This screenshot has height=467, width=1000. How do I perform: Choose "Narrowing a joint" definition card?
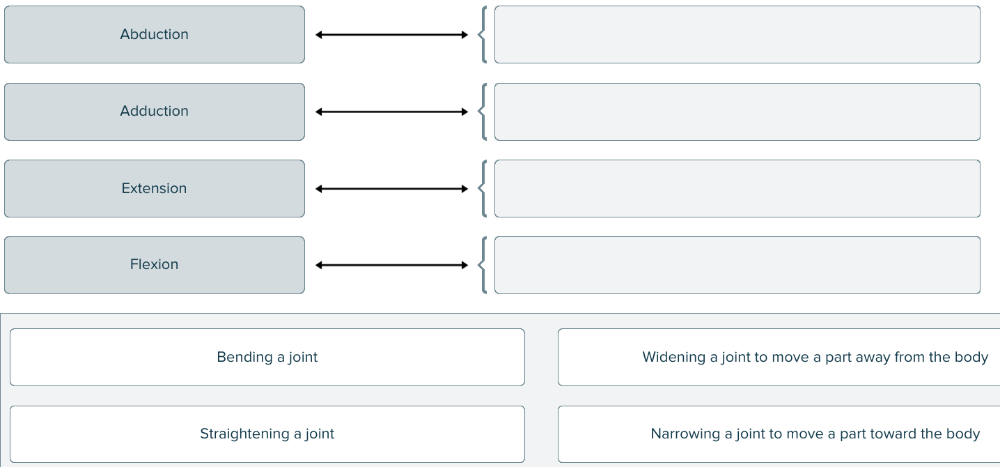coord(778,434)
